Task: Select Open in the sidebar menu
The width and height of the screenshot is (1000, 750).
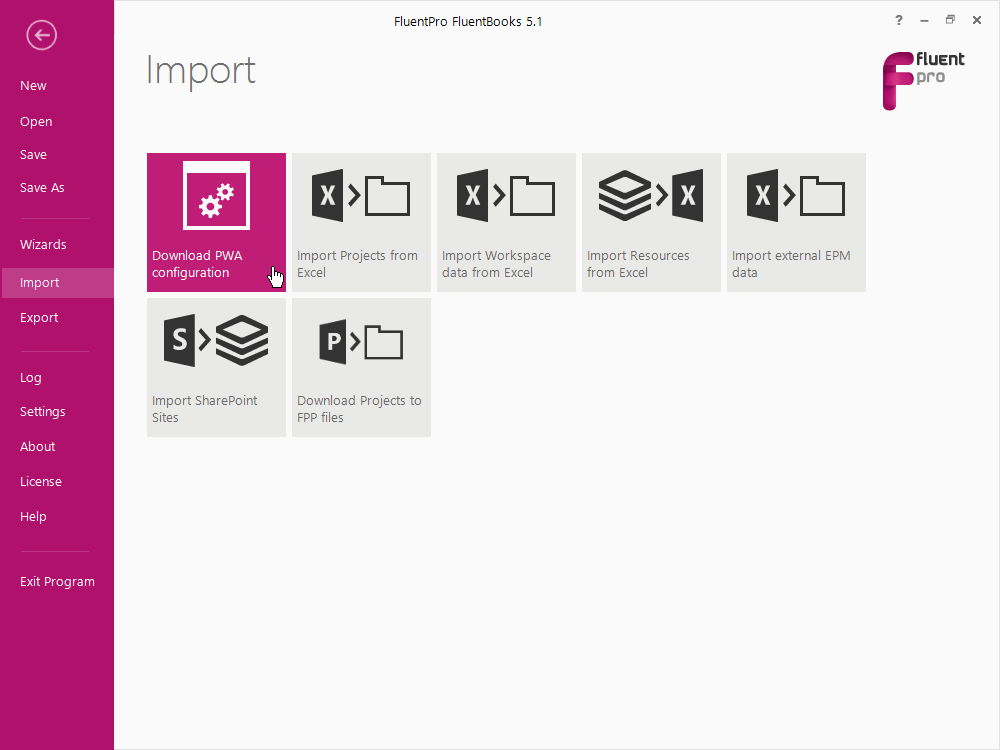Action: pyautogui.click(x=36, y=122)
